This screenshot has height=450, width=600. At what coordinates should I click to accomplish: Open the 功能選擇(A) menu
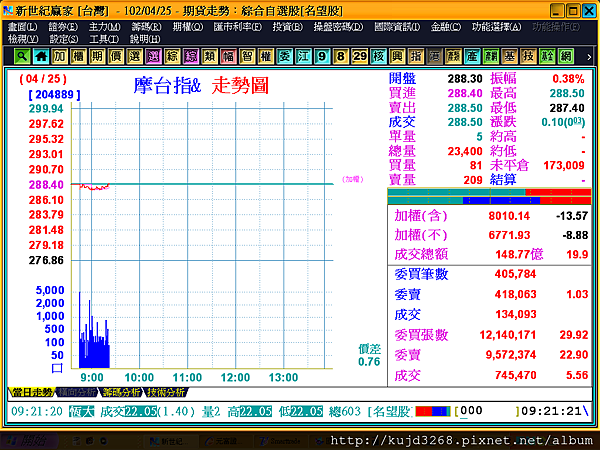pyautogui.click(x=496, y=27)
